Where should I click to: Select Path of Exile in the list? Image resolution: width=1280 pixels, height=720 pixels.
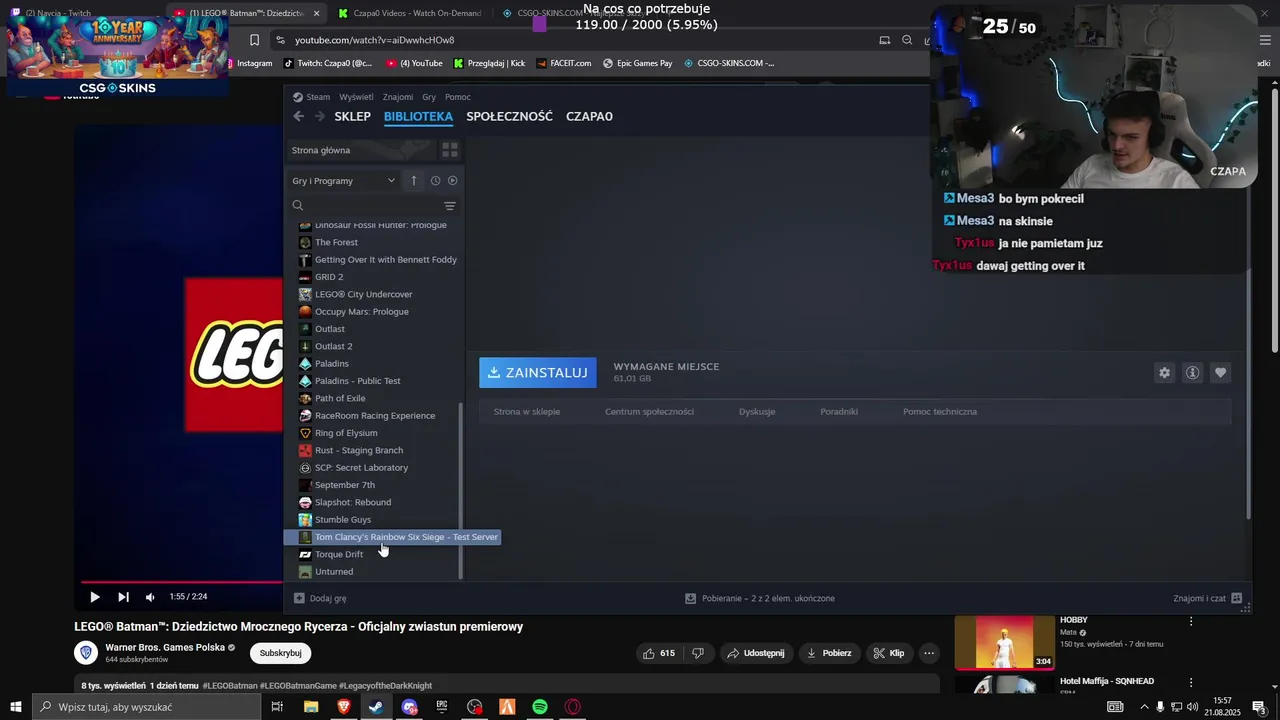point(340,398)
